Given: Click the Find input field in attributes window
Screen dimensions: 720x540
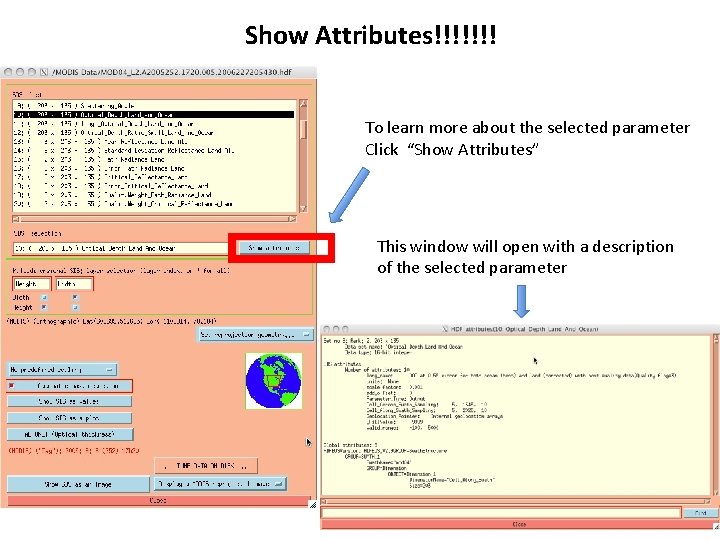Looking at the screenshot, I should pyautogui.click(x=501, y=512).
